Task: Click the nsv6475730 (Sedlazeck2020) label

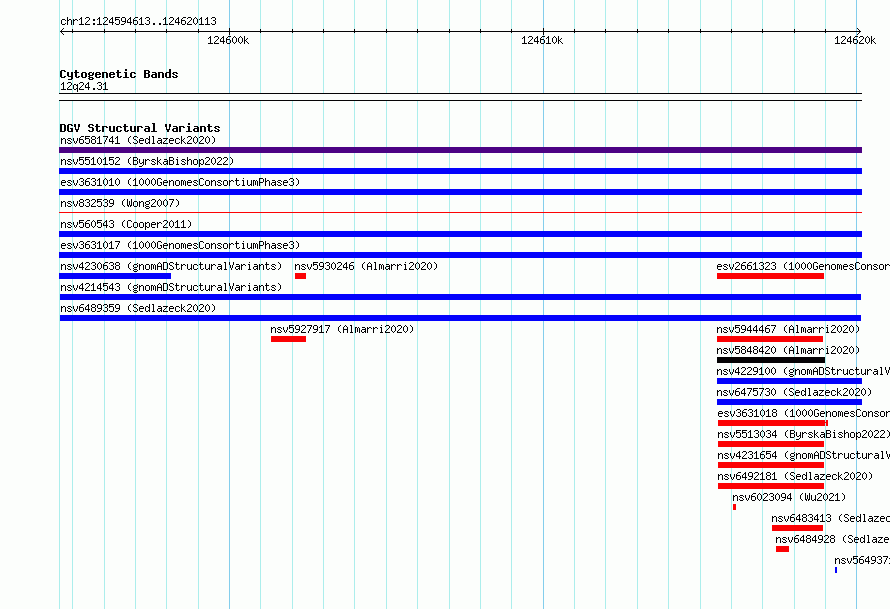Action: click(794, 392)
